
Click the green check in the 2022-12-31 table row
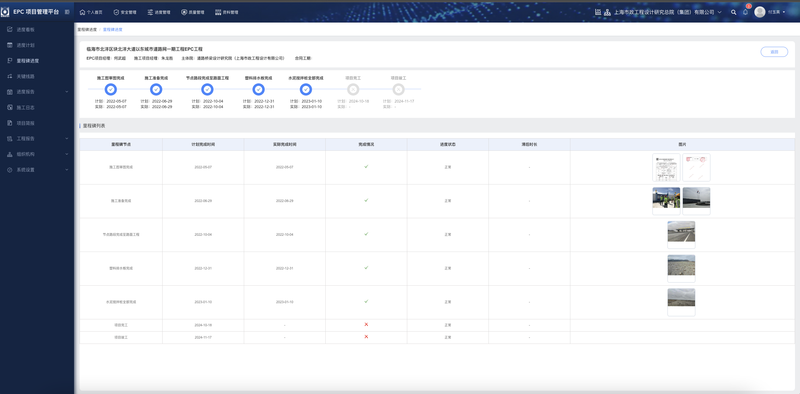click(366, 268)
